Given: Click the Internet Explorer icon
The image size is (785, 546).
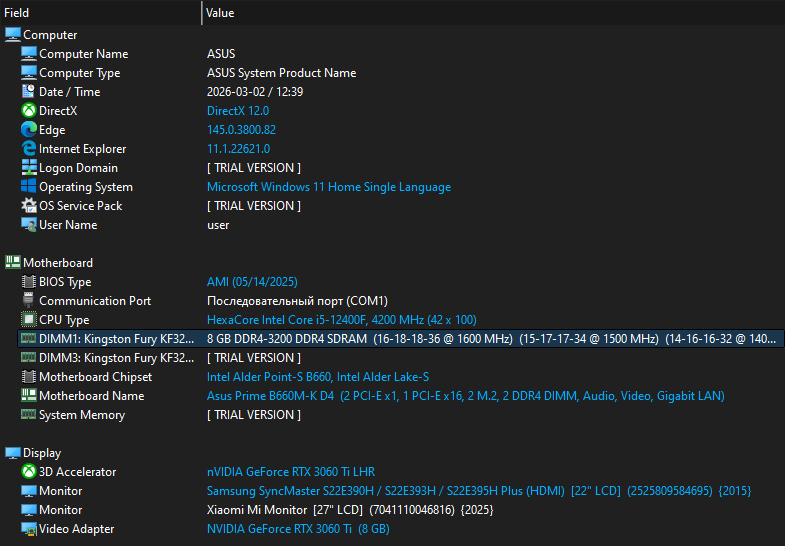Looking at the screenshot, I should pos(29,149).
